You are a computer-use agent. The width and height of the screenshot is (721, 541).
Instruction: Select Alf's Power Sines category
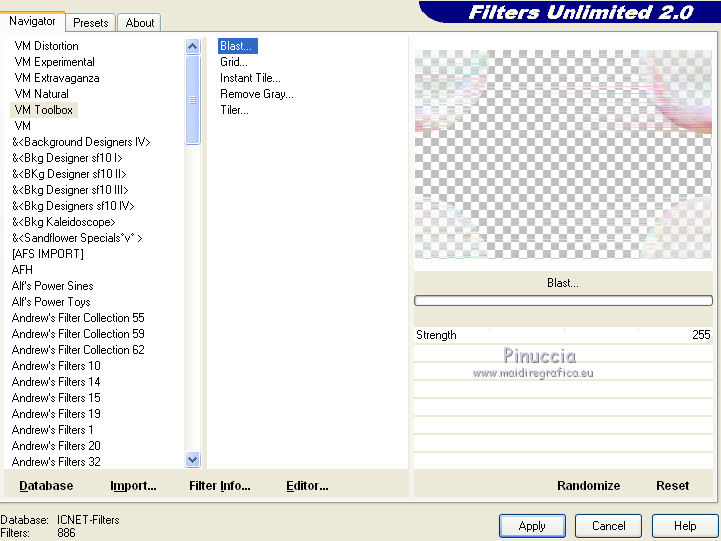[x=52, y=286]
